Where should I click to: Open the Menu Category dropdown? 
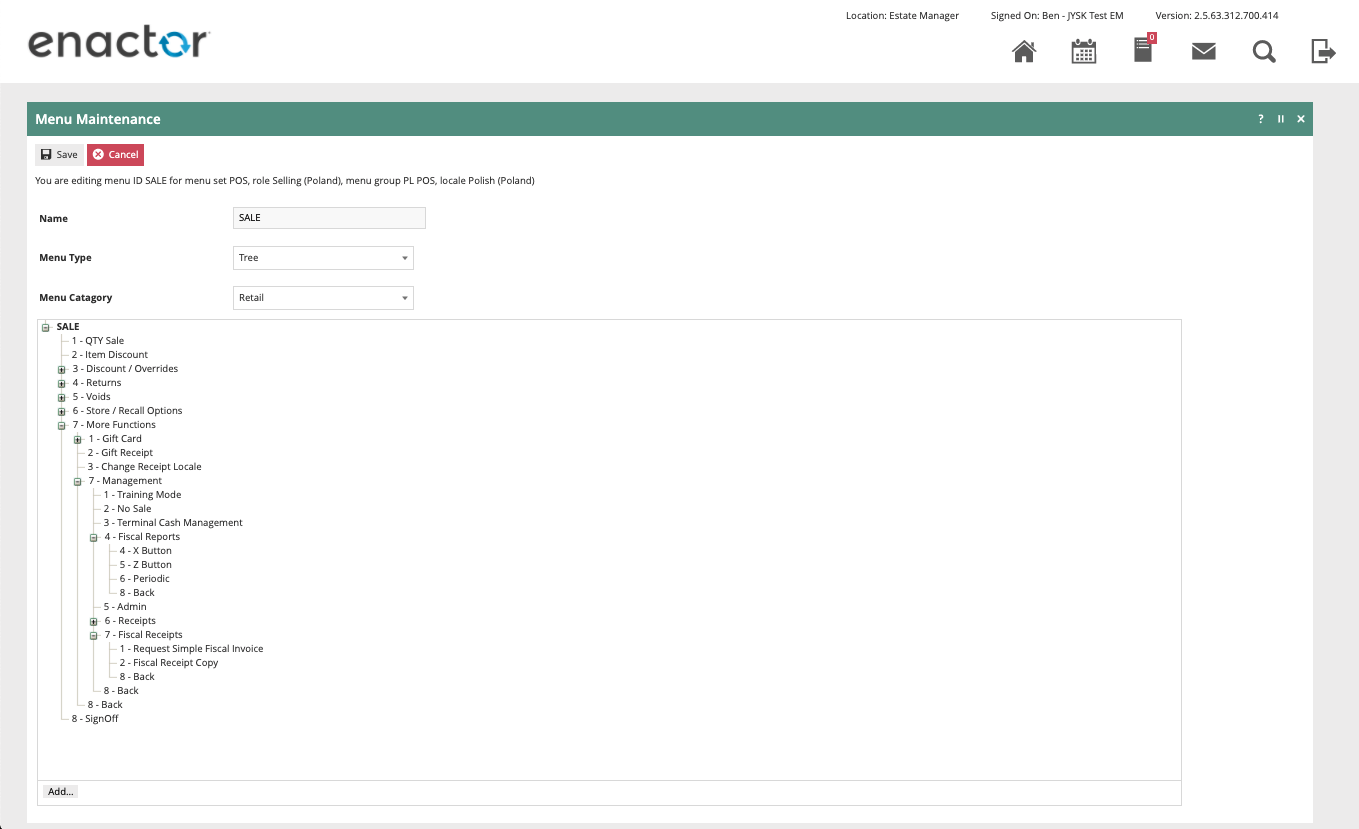pyautogui.click(x=323, y=298)
